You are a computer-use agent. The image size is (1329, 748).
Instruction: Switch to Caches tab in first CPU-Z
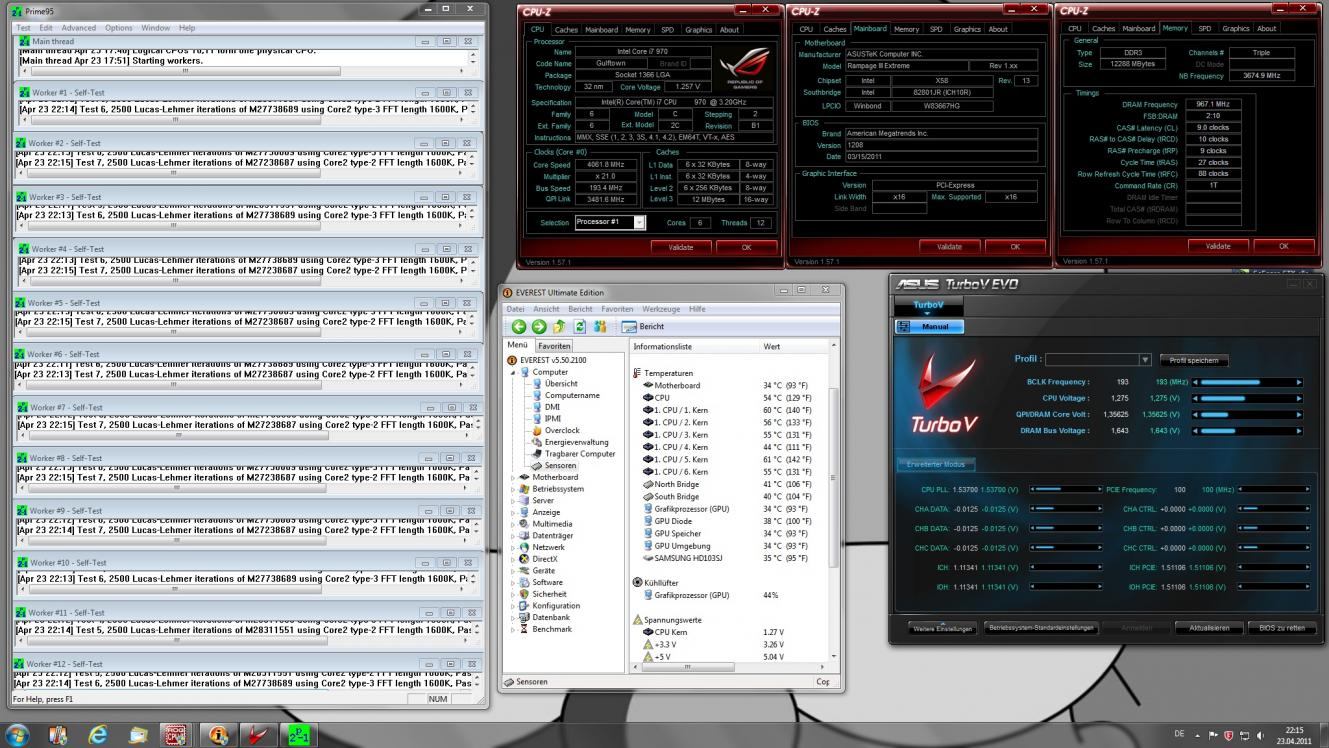coord(566,29)
